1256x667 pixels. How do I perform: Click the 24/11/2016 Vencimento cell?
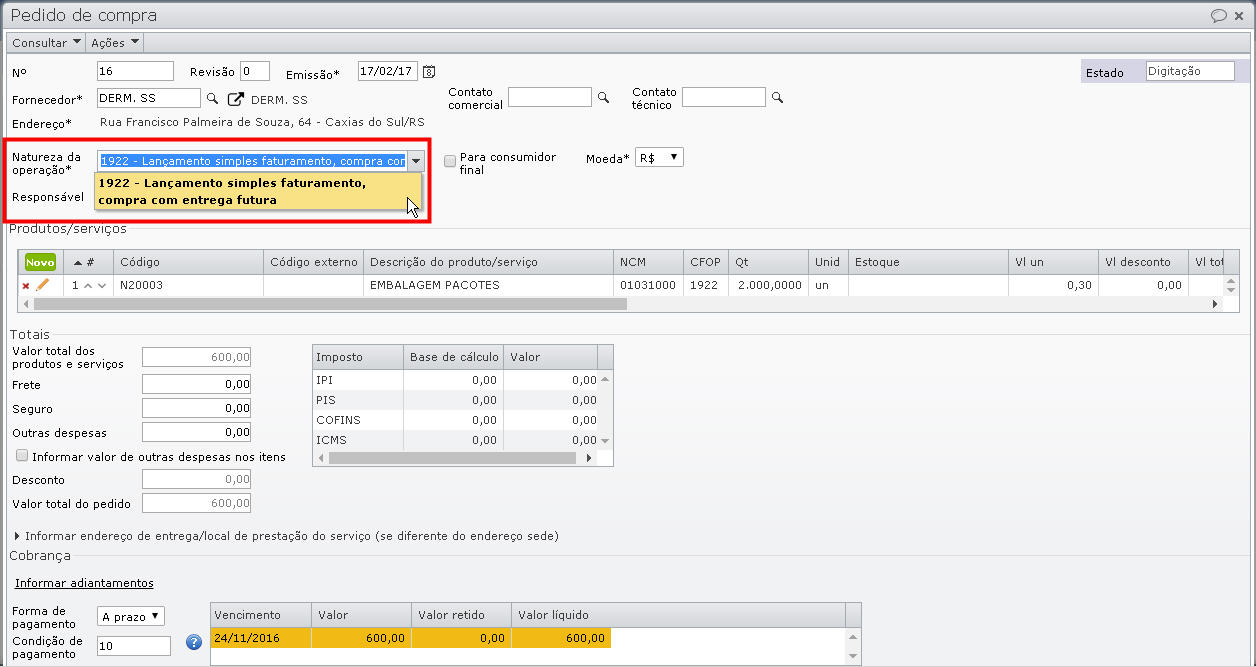[261, 638]
